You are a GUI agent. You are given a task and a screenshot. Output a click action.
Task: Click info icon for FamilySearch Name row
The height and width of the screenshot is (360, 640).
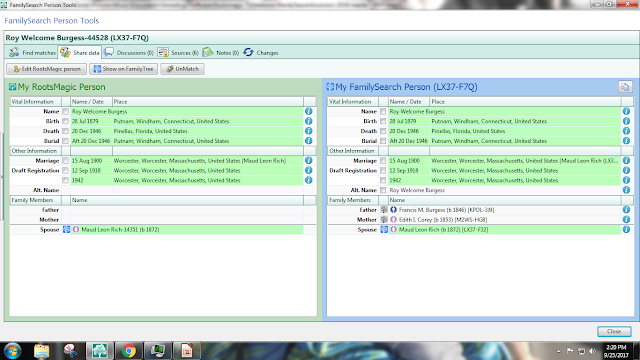point(626,111)
